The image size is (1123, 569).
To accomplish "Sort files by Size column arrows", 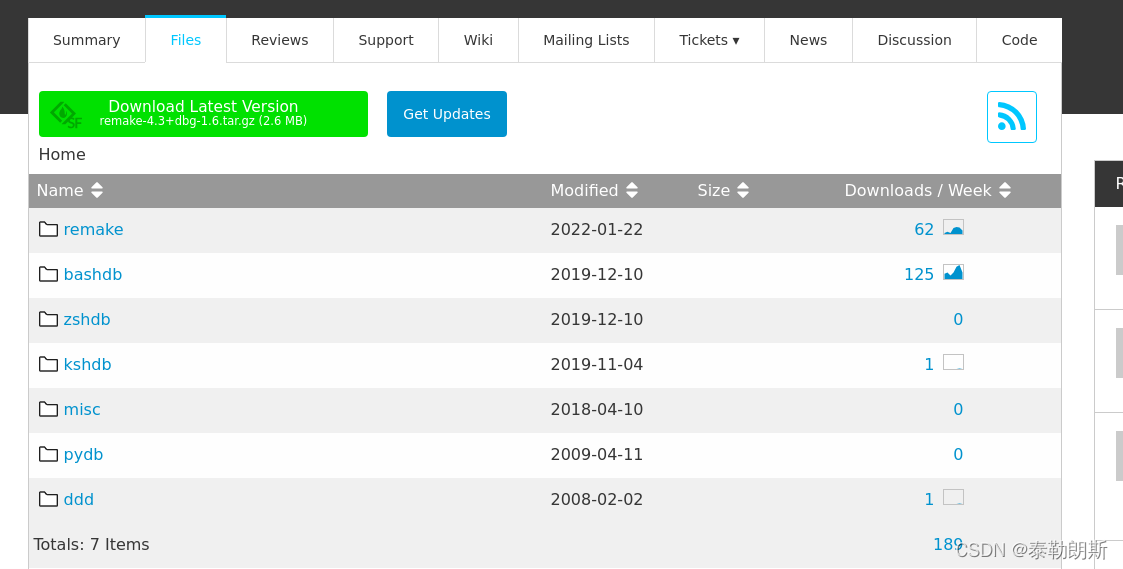I will [x=743, y=191].
